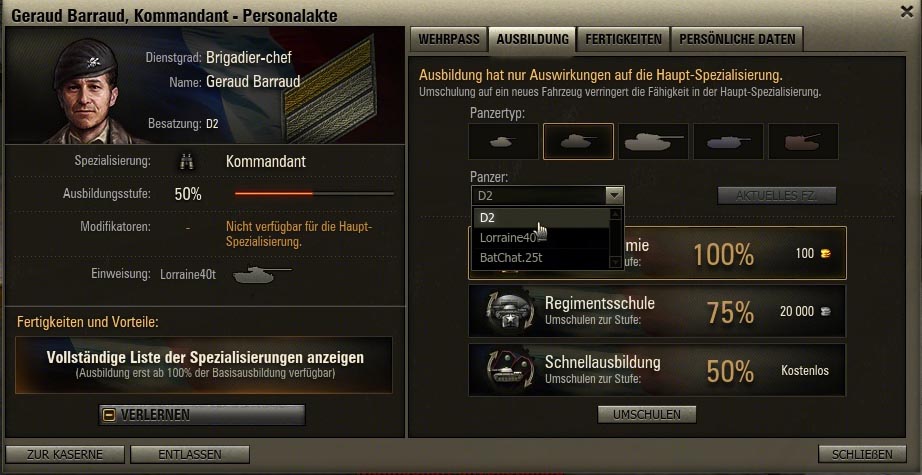Select the artillery SPG type icon

[803, 142]
